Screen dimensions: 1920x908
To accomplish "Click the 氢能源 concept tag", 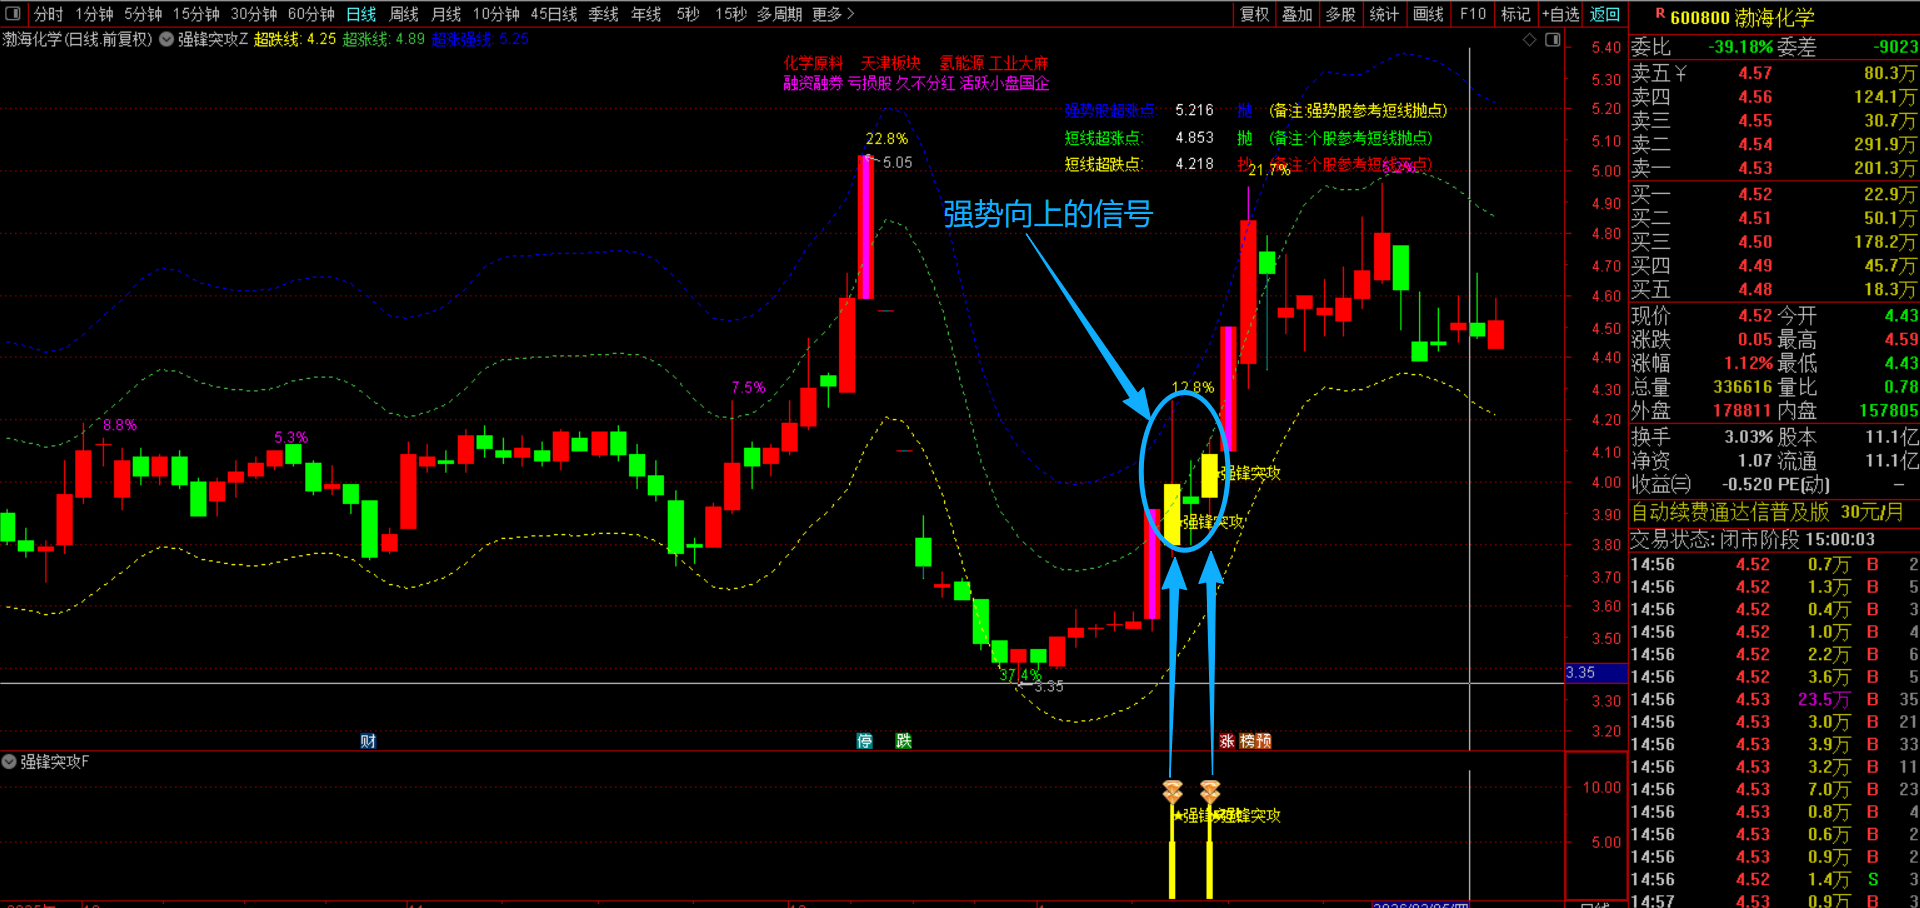I will pos(961,63).
